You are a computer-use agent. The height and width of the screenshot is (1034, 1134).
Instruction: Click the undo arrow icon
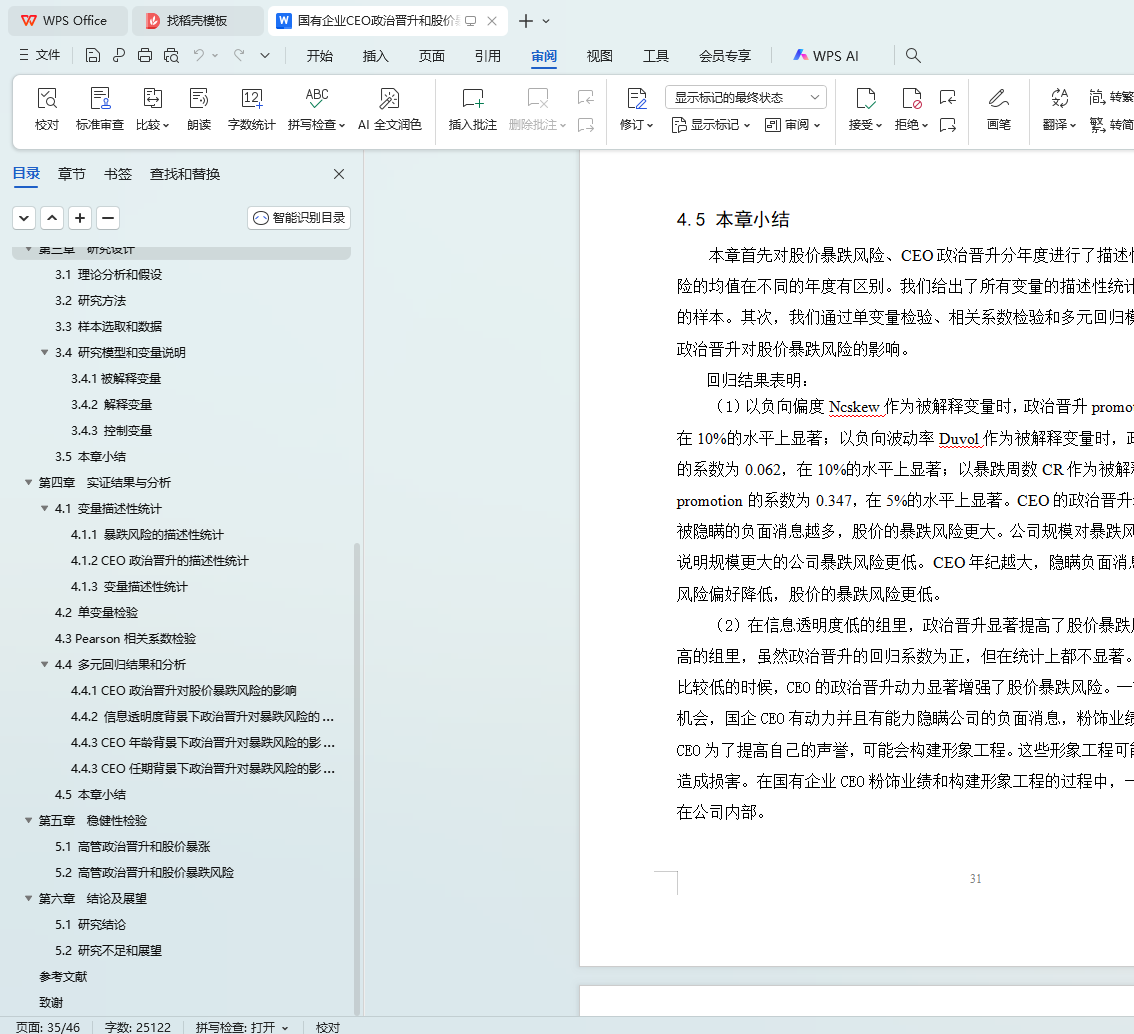pyautogui.click(x=198, y=55)
